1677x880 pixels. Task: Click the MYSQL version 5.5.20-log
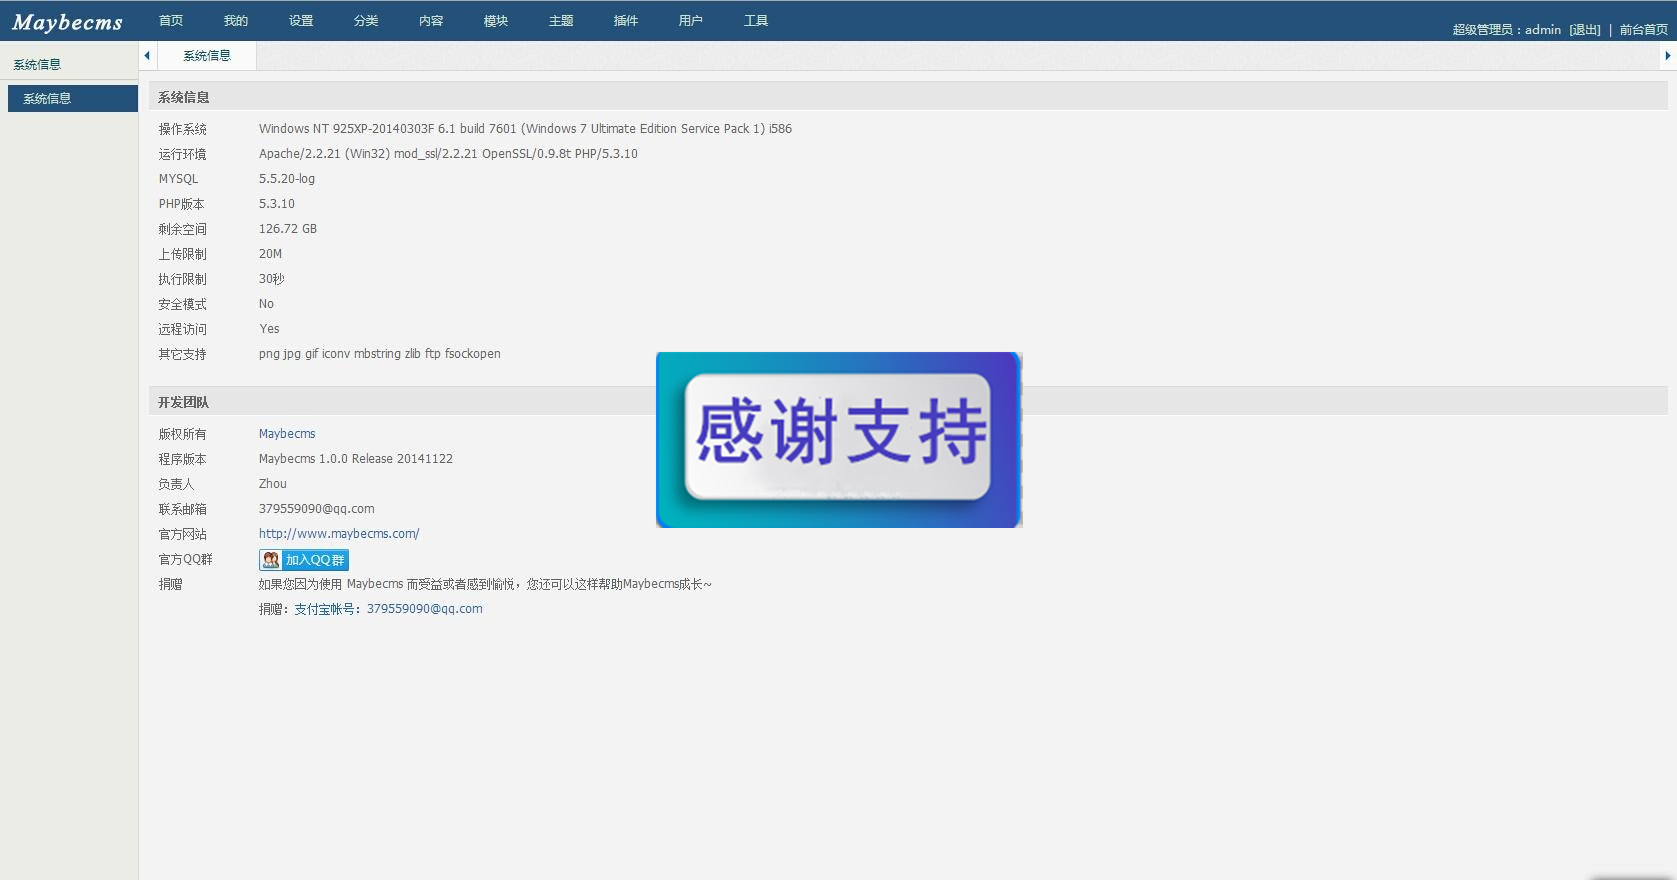pyautogui.click(x=287, y=179)
